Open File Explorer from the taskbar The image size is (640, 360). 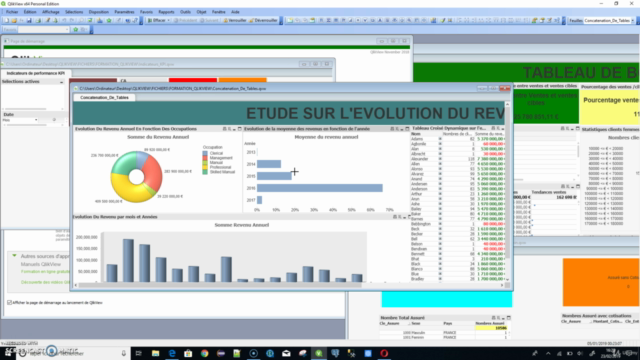tap(156, 353)
